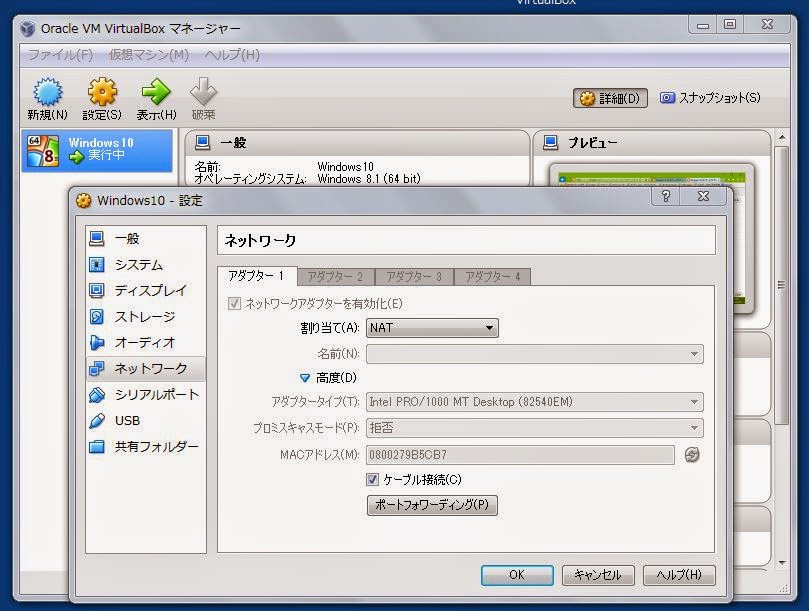Click the scrollbar down arrow in manager
Screen dimensions: 809x611
pos(782,562)
